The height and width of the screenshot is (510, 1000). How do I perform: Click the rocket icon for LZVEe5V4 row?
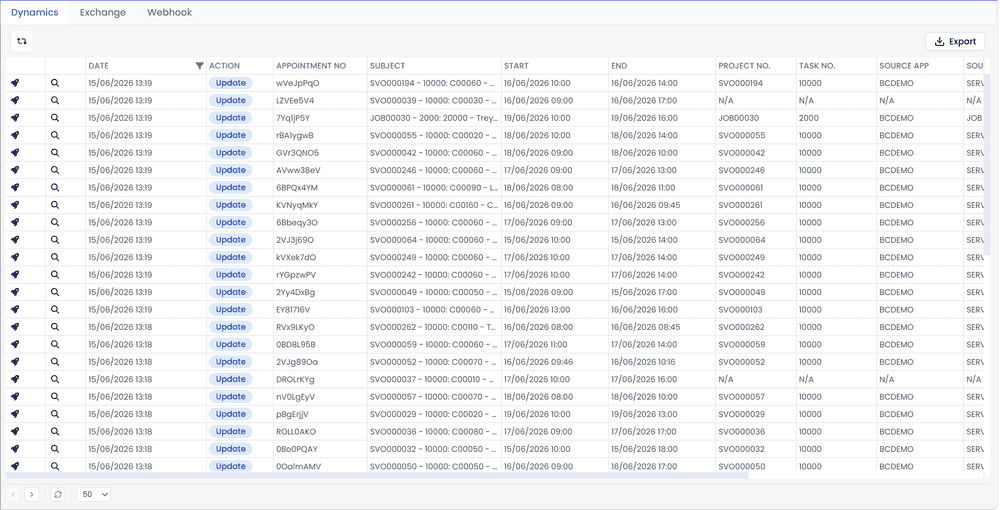tap(15, 100)
